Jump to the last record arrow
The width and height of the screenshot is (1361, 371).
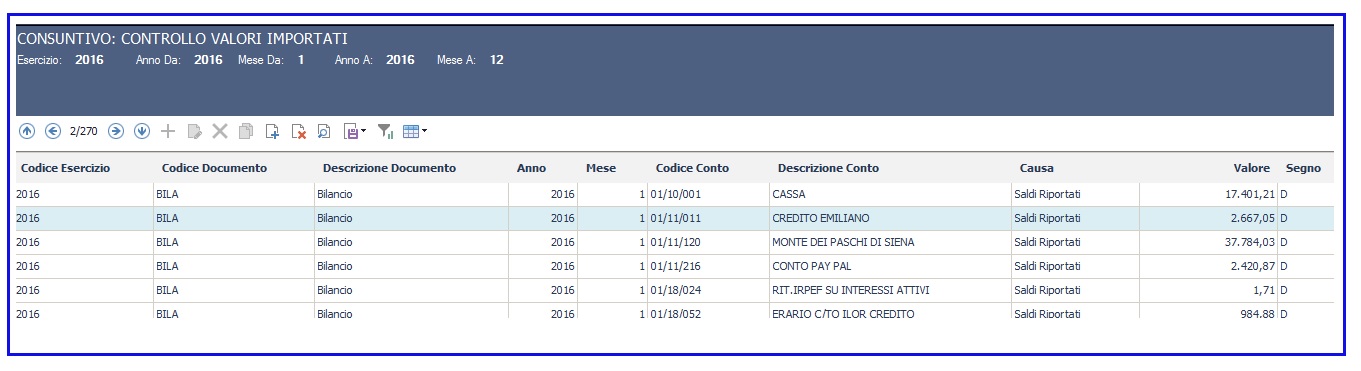[x=142, y=131]
